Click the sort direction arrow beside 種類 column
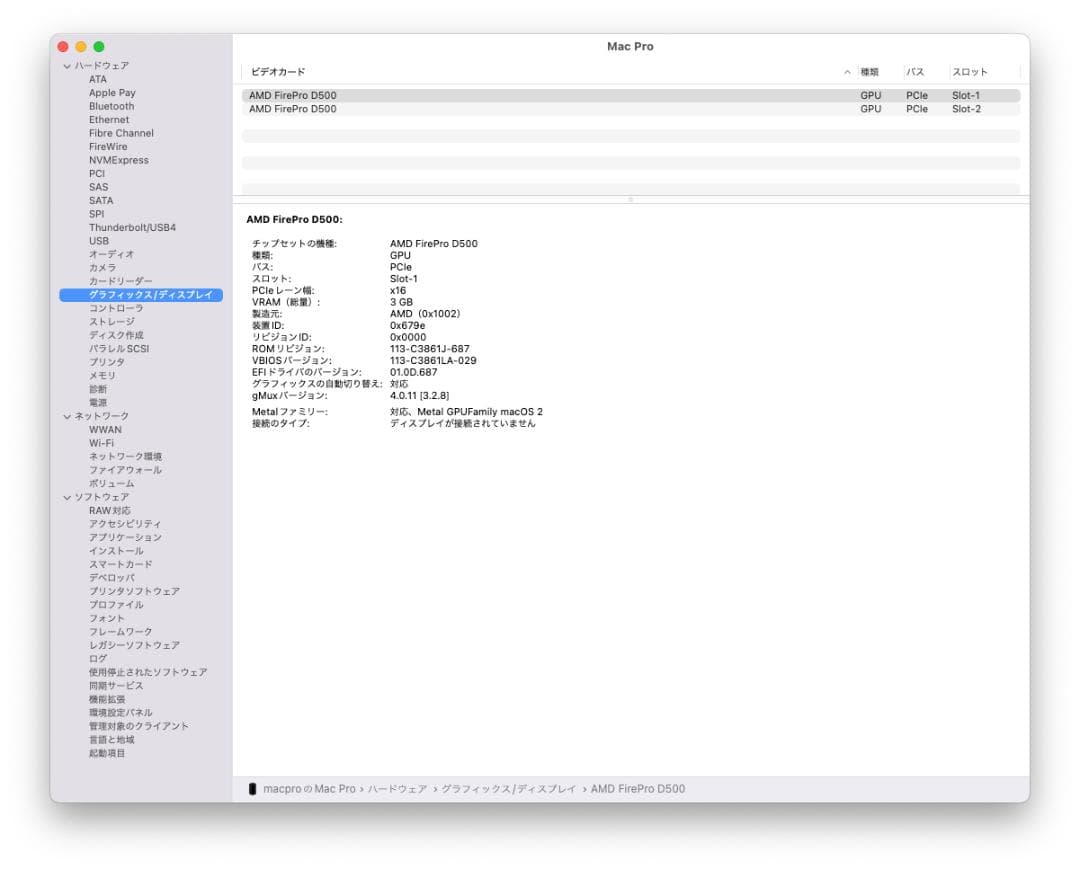 pyautogui.click(x=848, y=71)
